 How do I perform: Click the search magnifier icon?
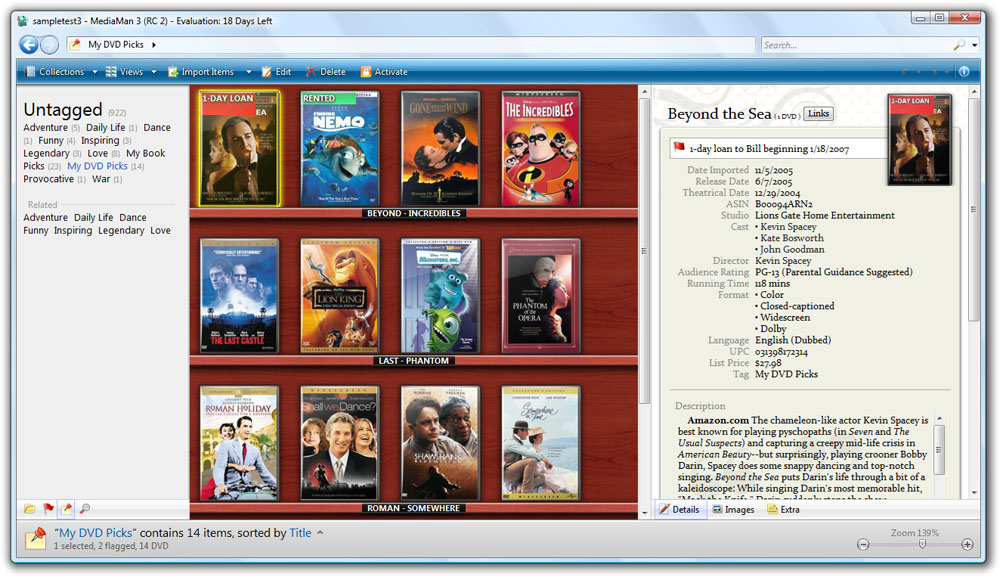(959, 45)
